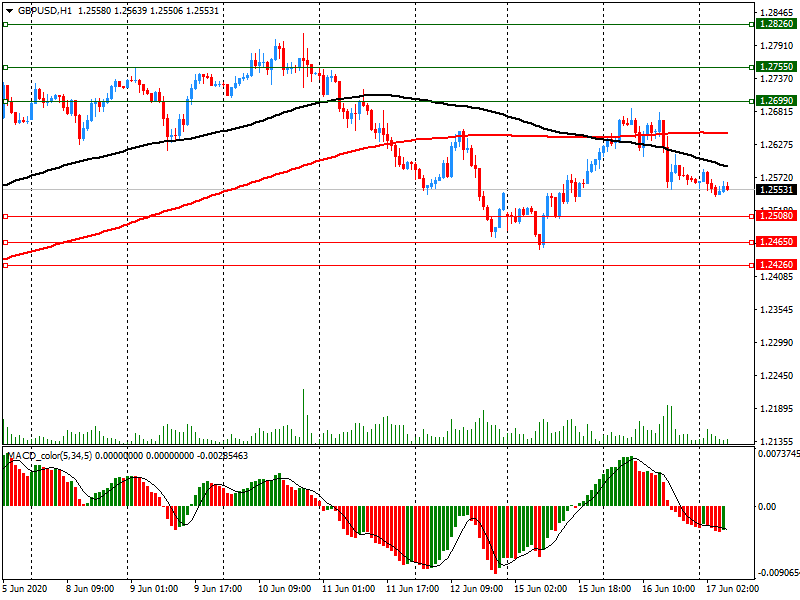
Task: Select the left handle of the 1.24650 line
Action: pos(6,242)
